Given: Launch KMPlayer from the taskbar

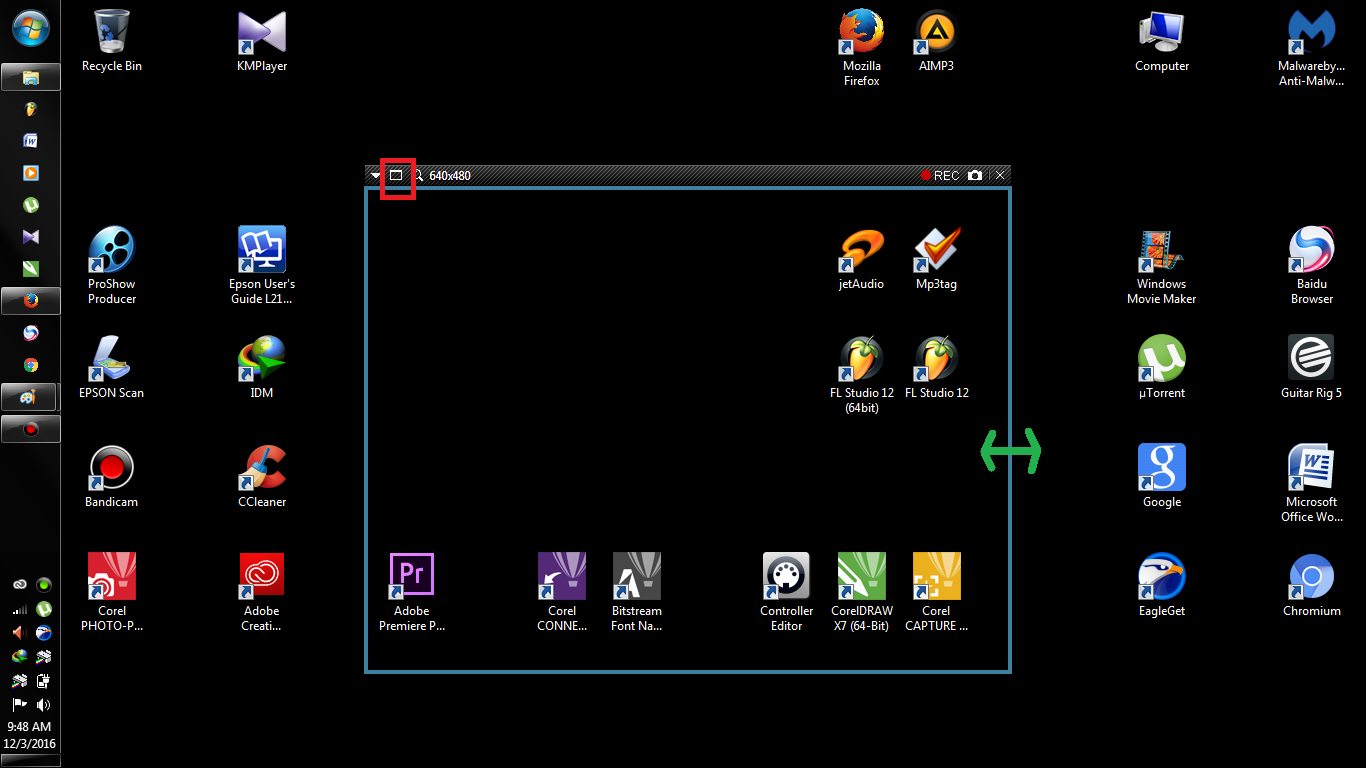Looking at the screenshot, I should pos(31,237).
